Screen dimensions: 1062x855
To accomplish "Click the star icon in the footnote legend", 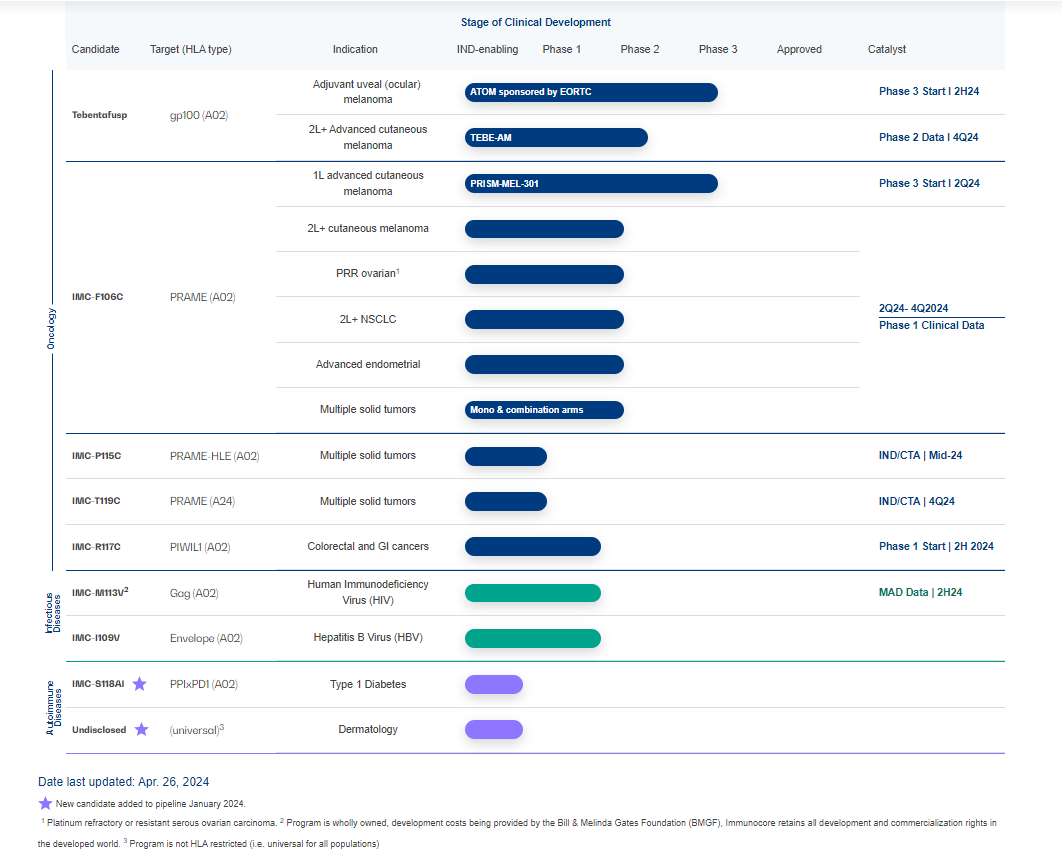I will 45,803.
